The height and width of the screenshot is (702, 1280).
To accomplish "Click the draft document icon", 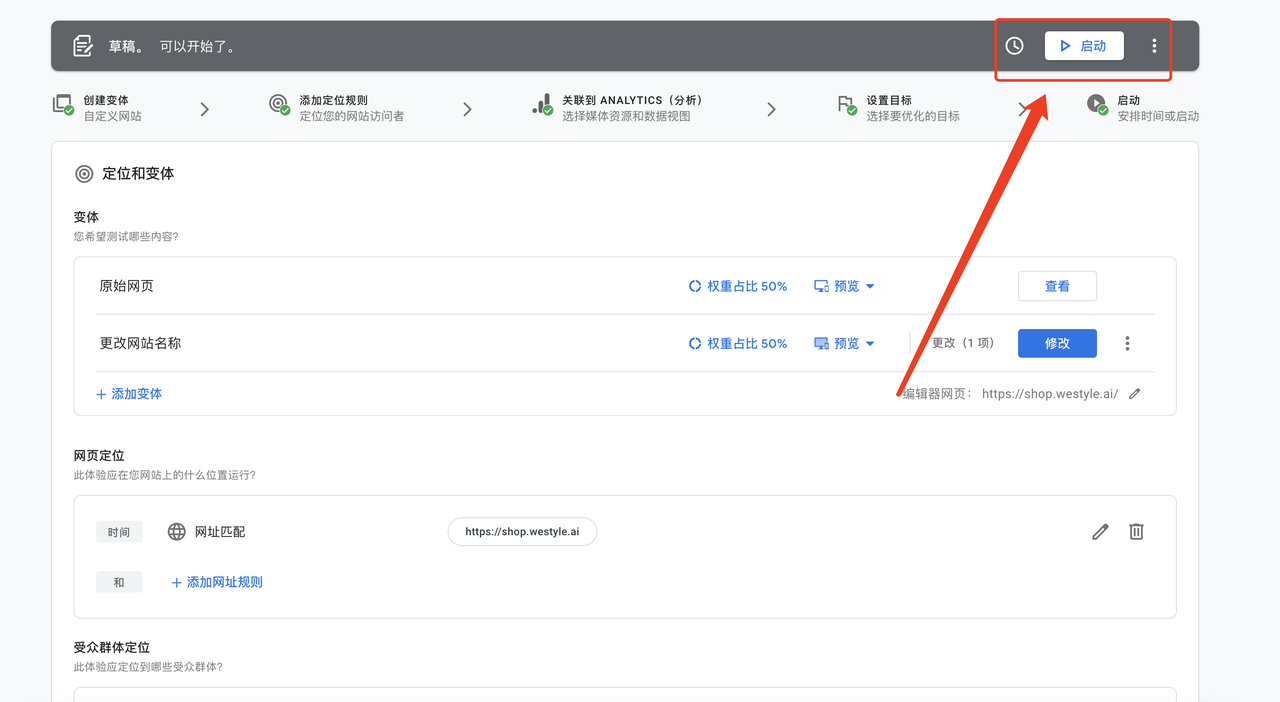I will (x=84, y=46).
